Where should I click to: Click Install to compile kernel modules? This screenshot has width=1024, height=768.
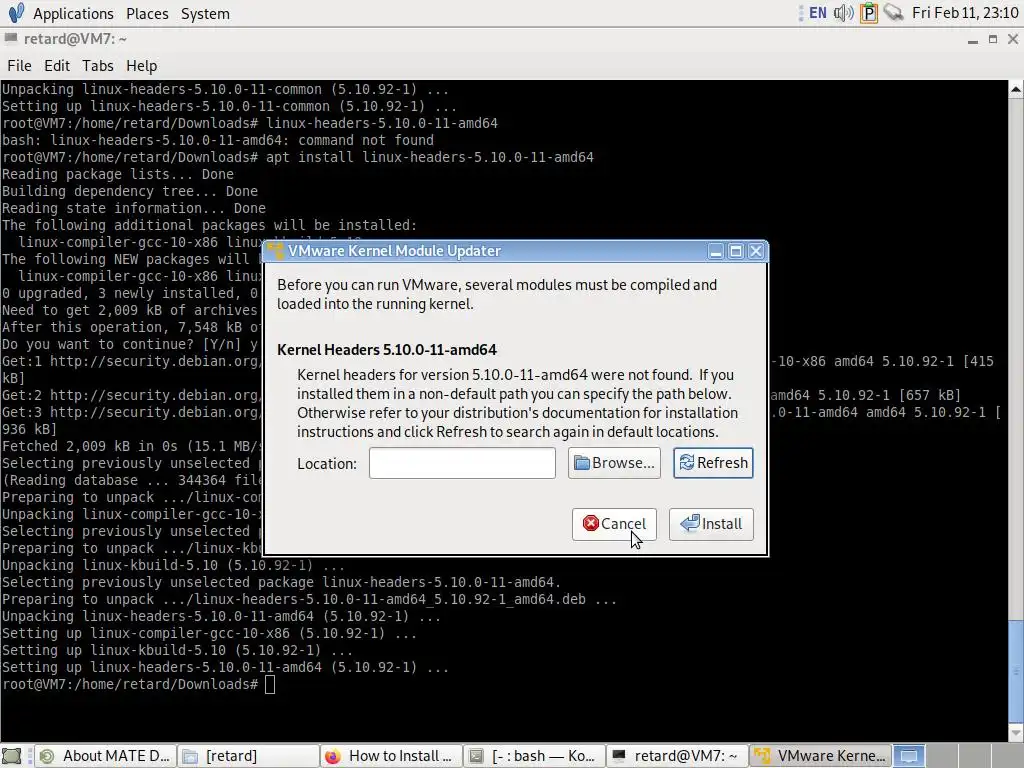(711, 524)
